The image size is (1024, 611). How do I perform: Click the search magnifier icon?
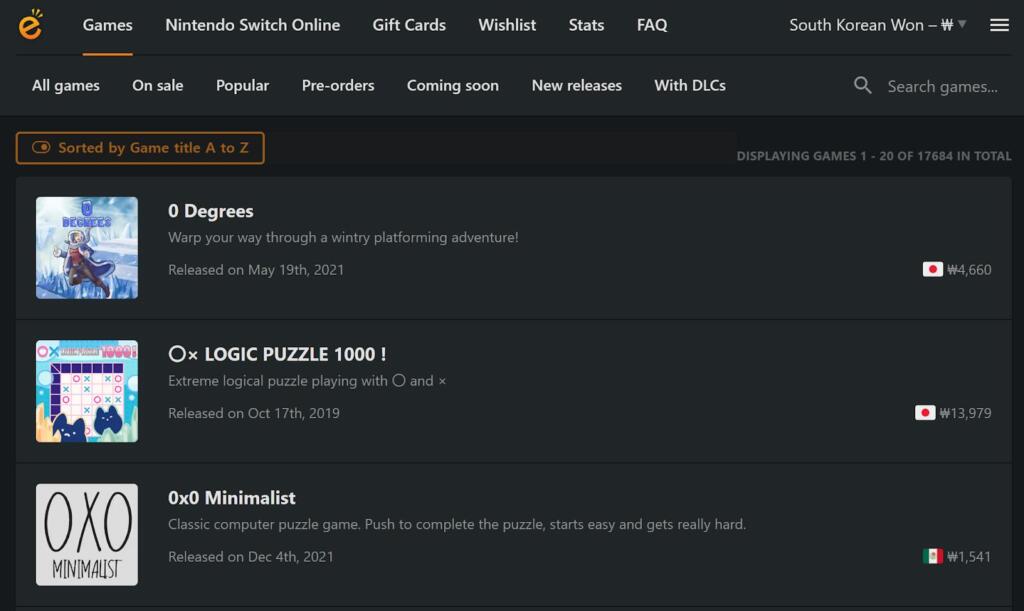click(863, 86)
